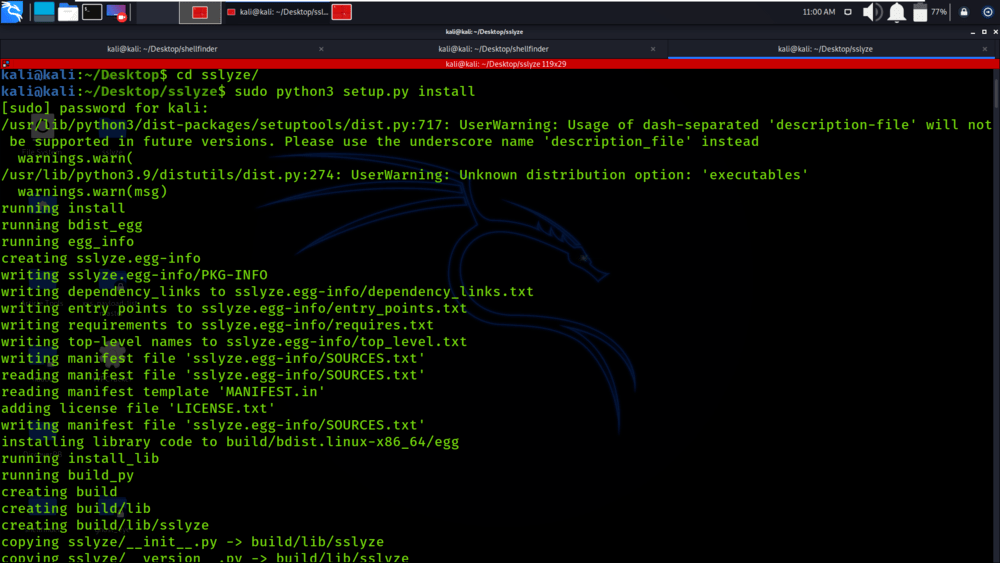Open the volume speaker control

coord(872,12)
